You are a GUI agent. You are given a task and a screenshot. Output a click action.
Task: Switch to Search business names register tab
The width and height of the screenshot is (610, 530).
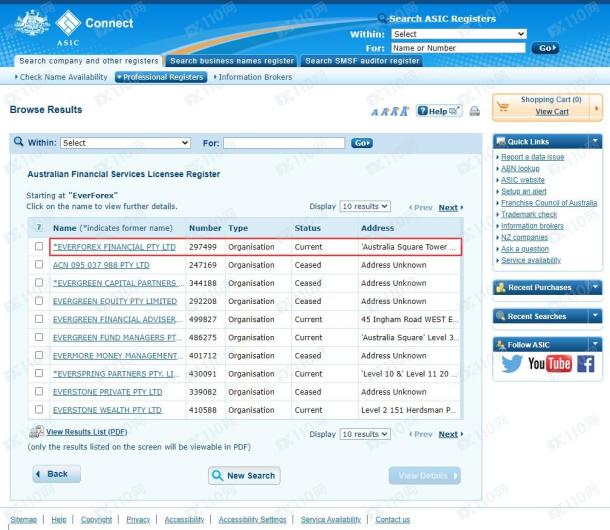(232, 61)
